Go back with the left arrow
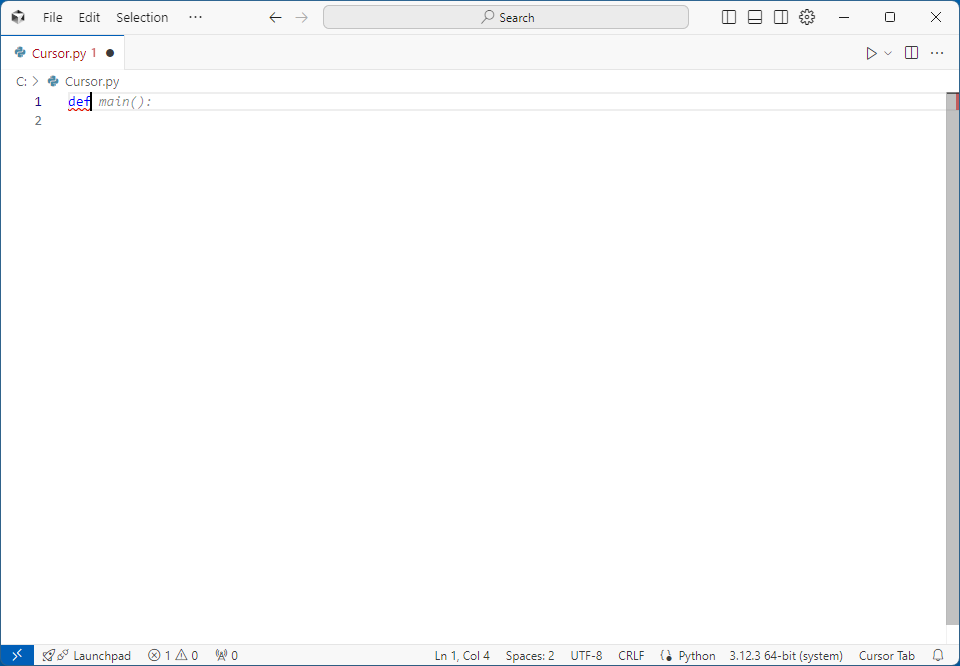960x666 pixels. pyautogui.click(x=276, y=17)
